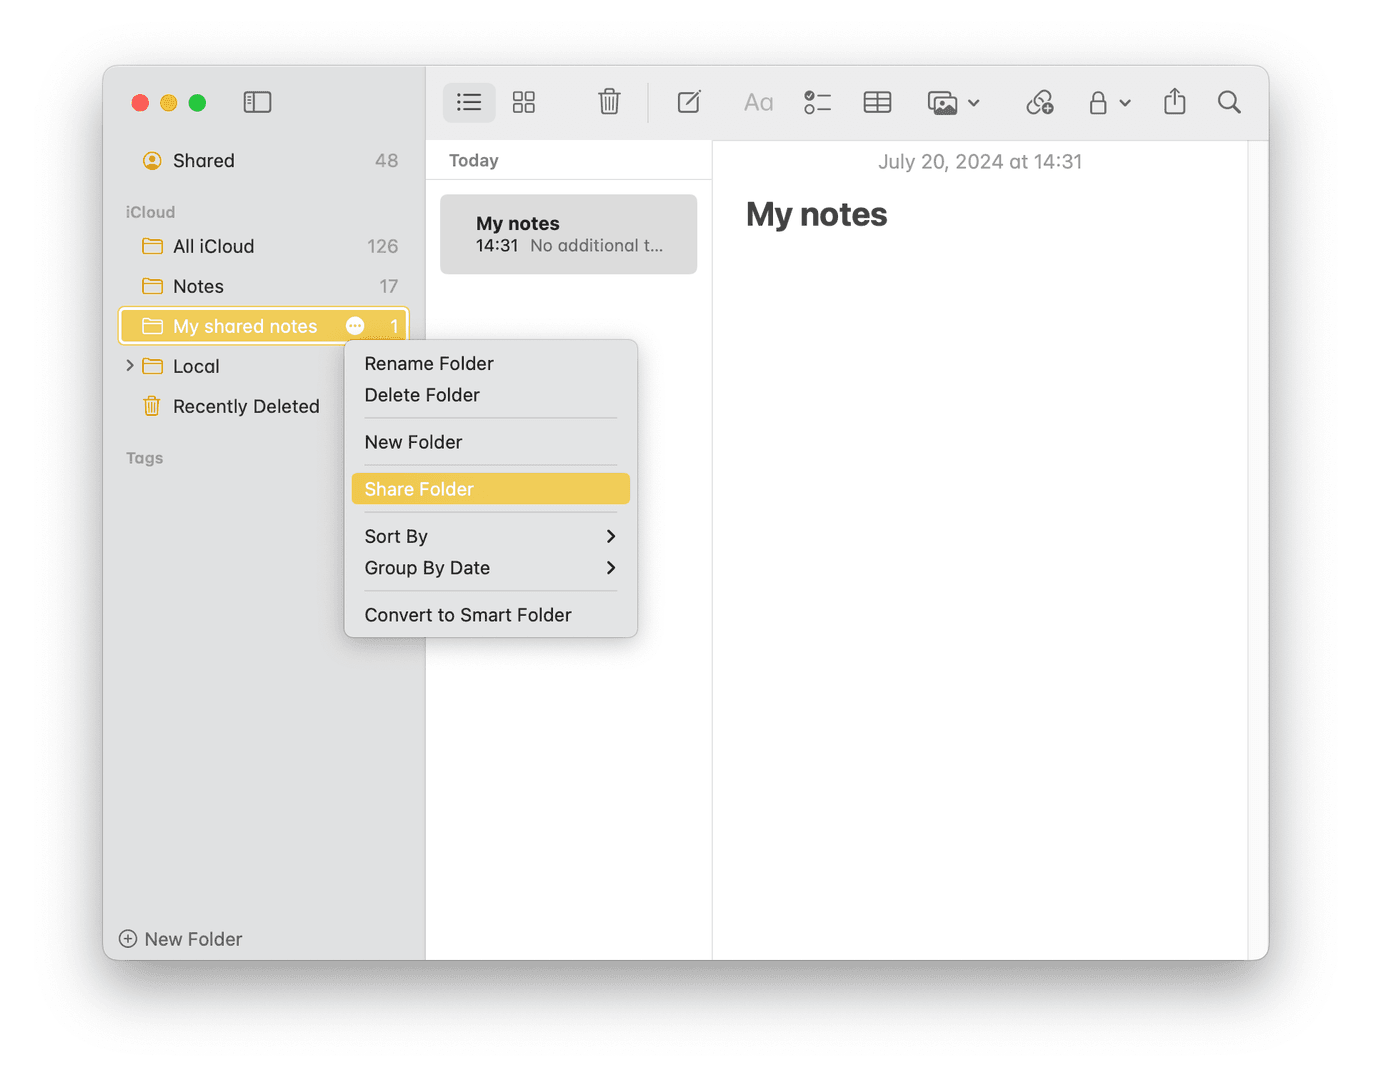
Task: Create a new note with compose icon
Action: pos(689,102)
